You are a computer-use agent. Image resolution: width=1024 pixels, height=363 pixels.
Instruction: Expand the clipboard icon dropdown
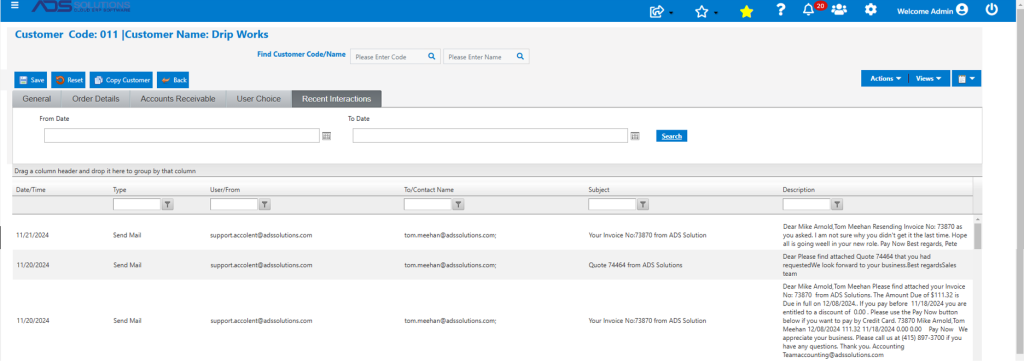pos(966,78)
